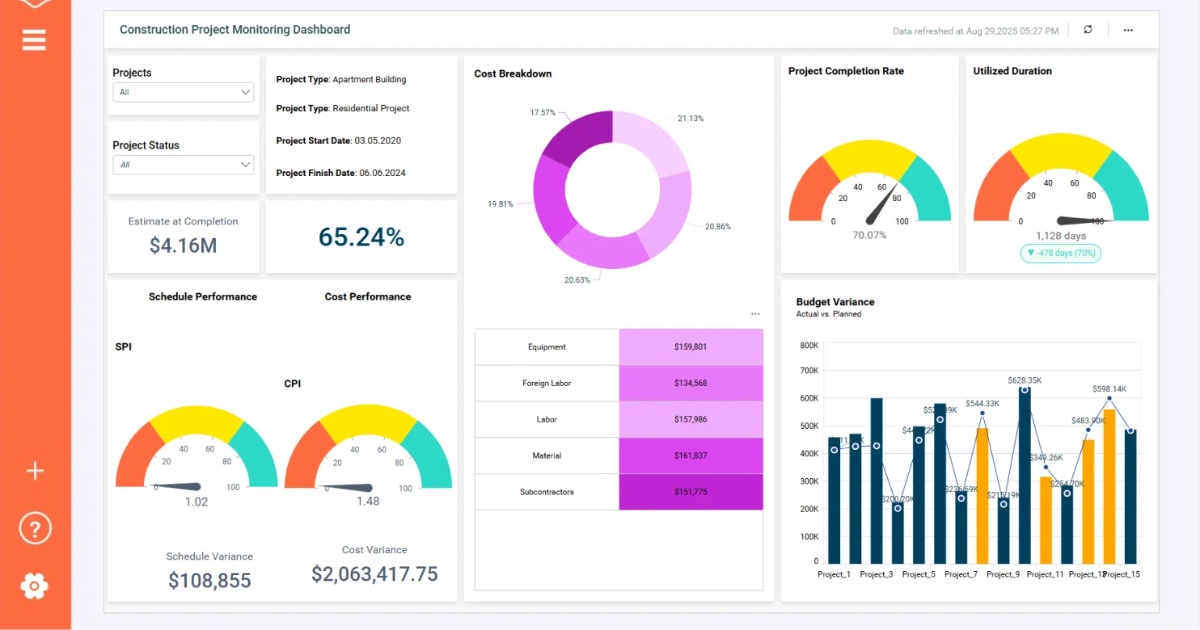This screenshot has width=1200, height=630.
Task: Open the Cost Breakdown table ellipsis menu
Action: (x=756, y=313)
